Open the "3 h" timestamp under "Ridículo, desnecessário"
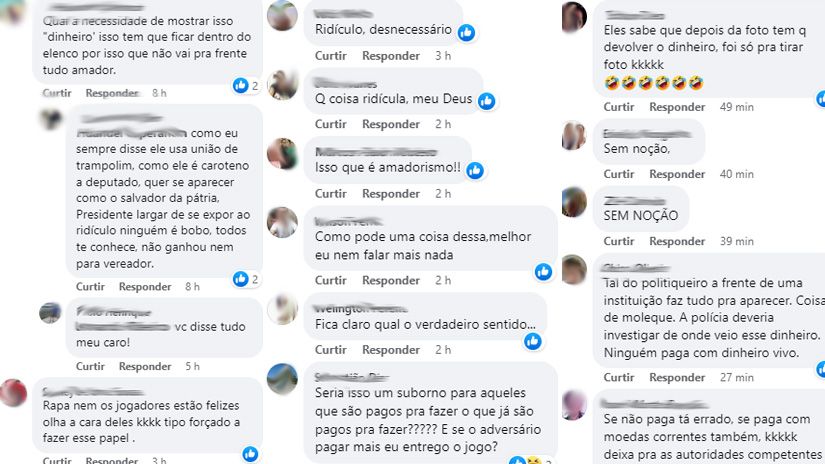This screenshot has width=825, height=464. coord(443,56)
